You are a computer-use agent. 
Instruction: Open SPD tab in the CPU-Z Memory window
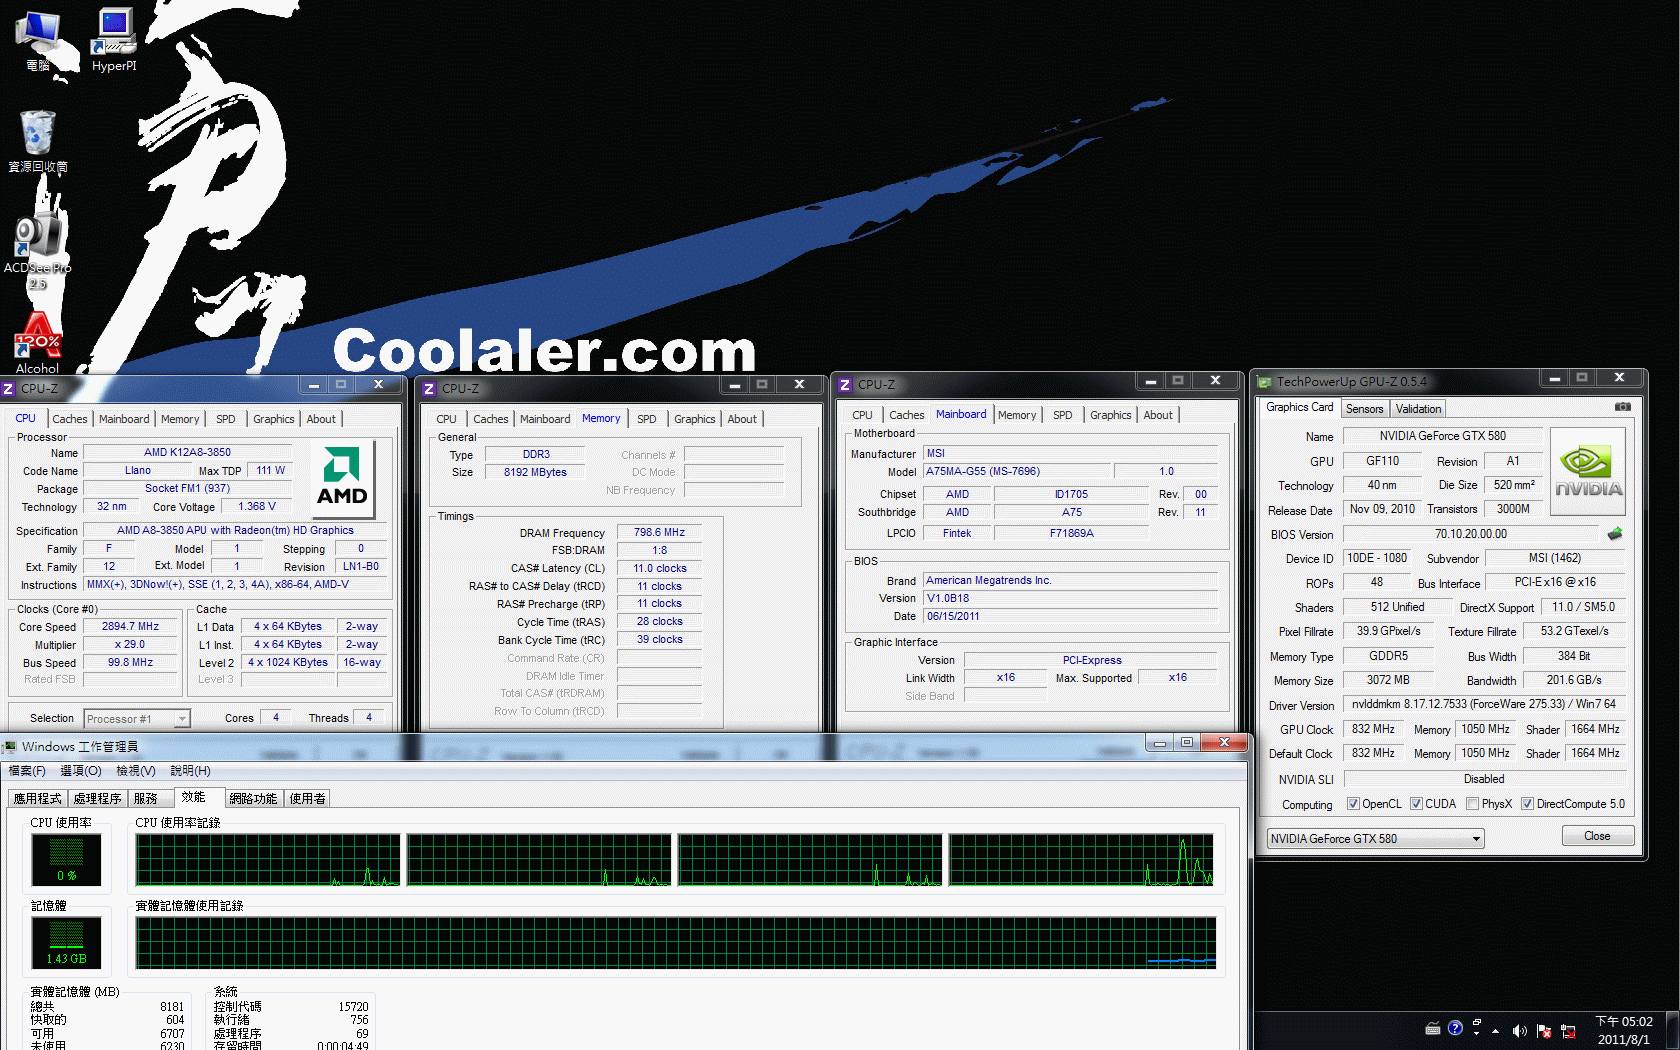tap(647, 419)
